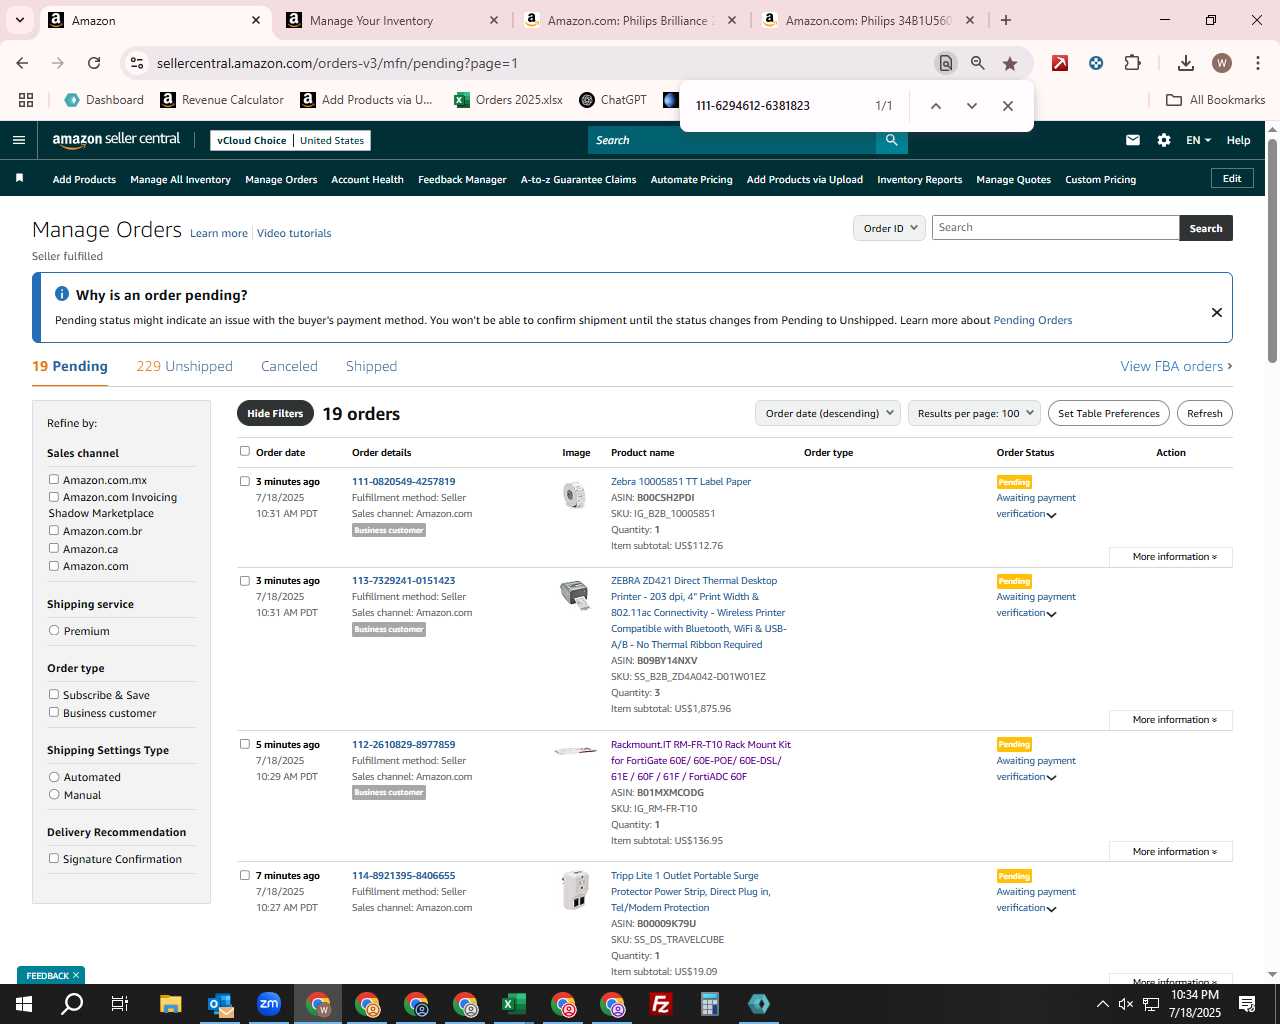Open Excel from the taskbar
Viewport: 1280px width, 1024px height.
click(x=514, y=1004)
